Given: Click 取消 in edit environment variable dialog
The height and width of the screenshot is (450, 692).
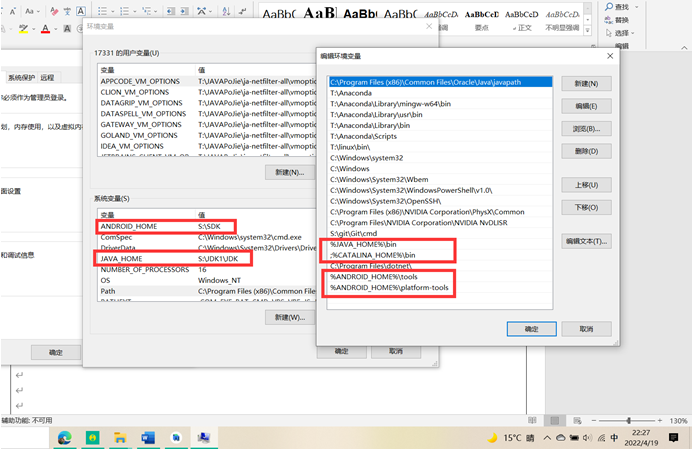Looking at the screenshot, I should (x=586, y=329).
